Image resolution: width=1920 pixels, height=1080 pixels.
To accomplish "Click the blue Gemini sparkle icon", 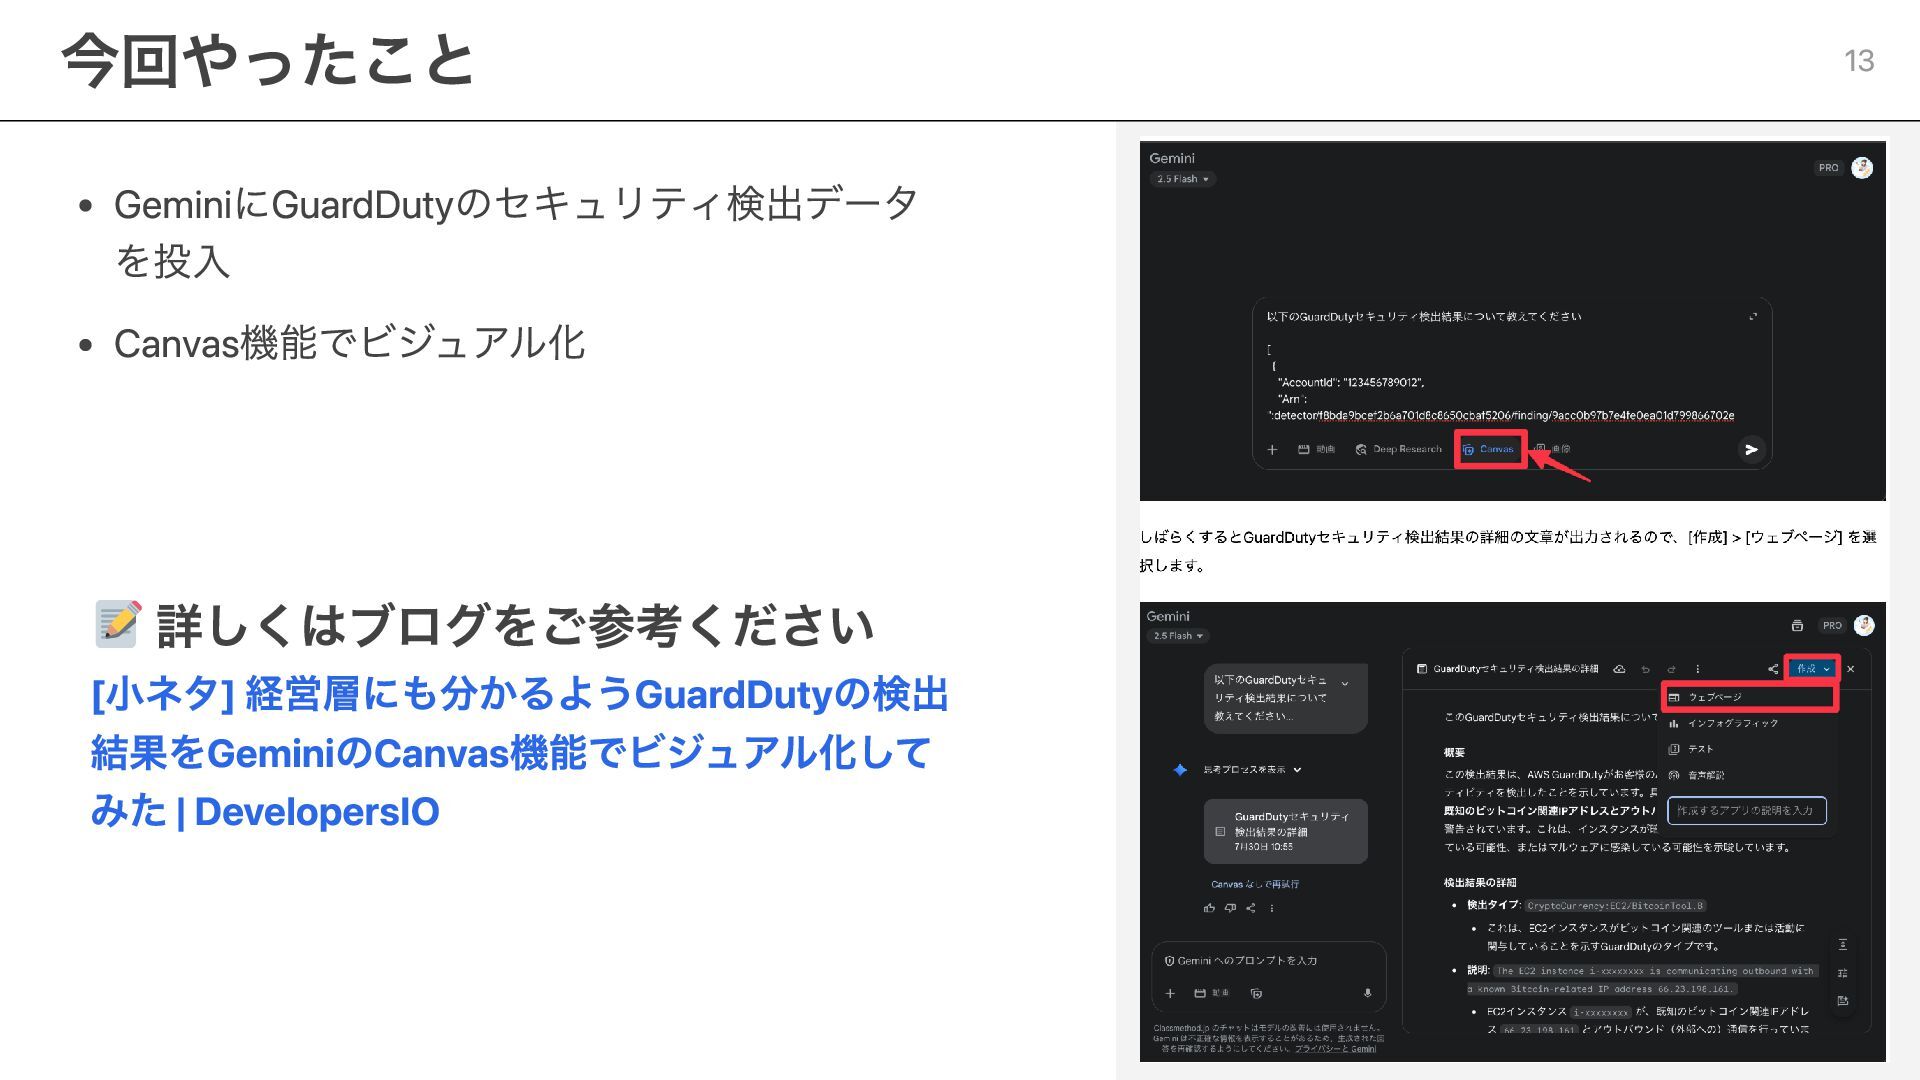I will (1180, 770).
